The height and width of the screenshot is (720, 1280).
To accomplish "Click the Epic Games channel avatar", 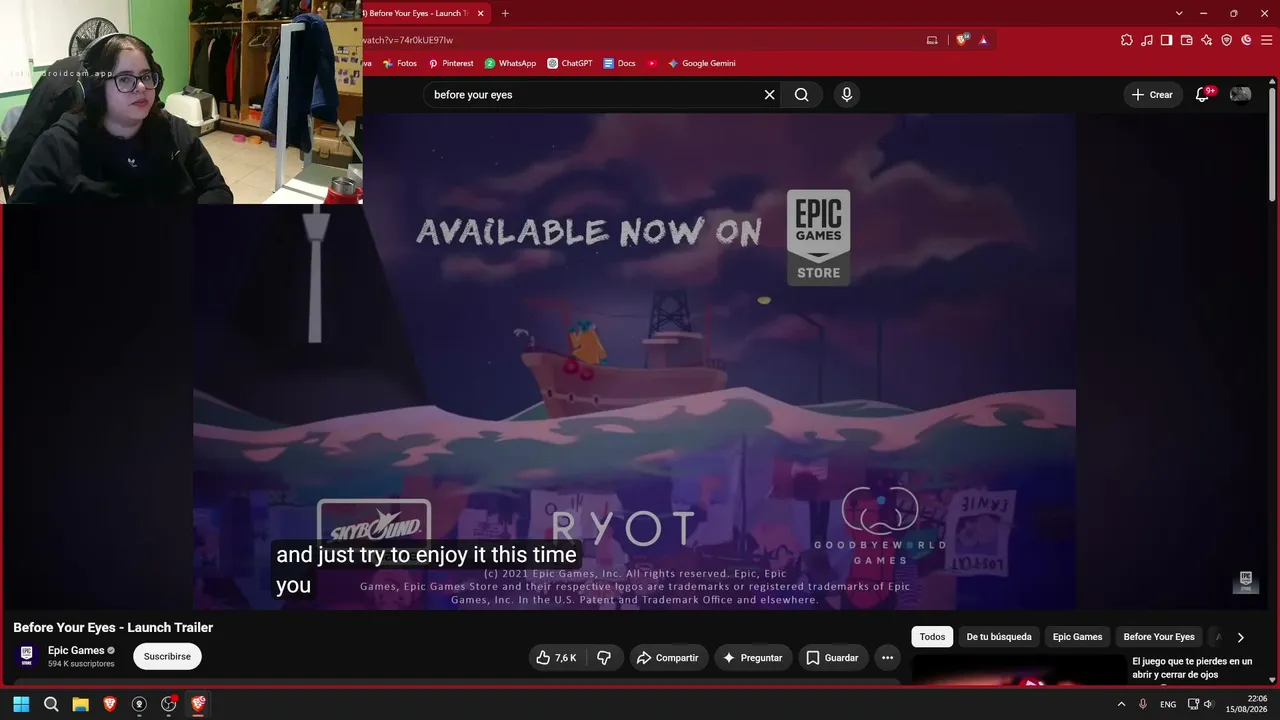I will tap(27, 656).
